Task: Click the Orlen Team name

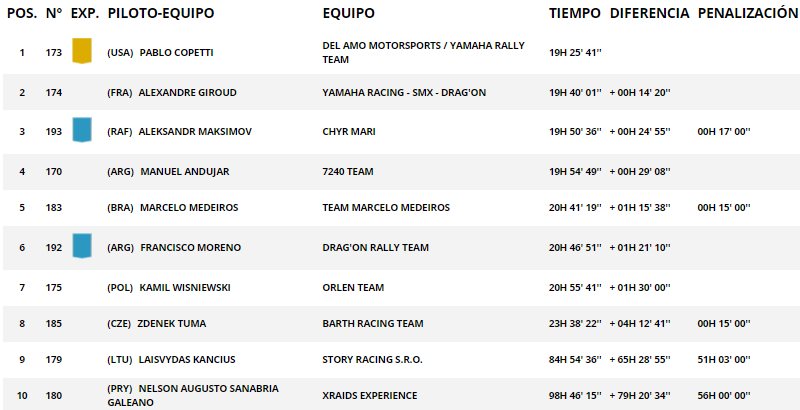Action: pos(353,288)
